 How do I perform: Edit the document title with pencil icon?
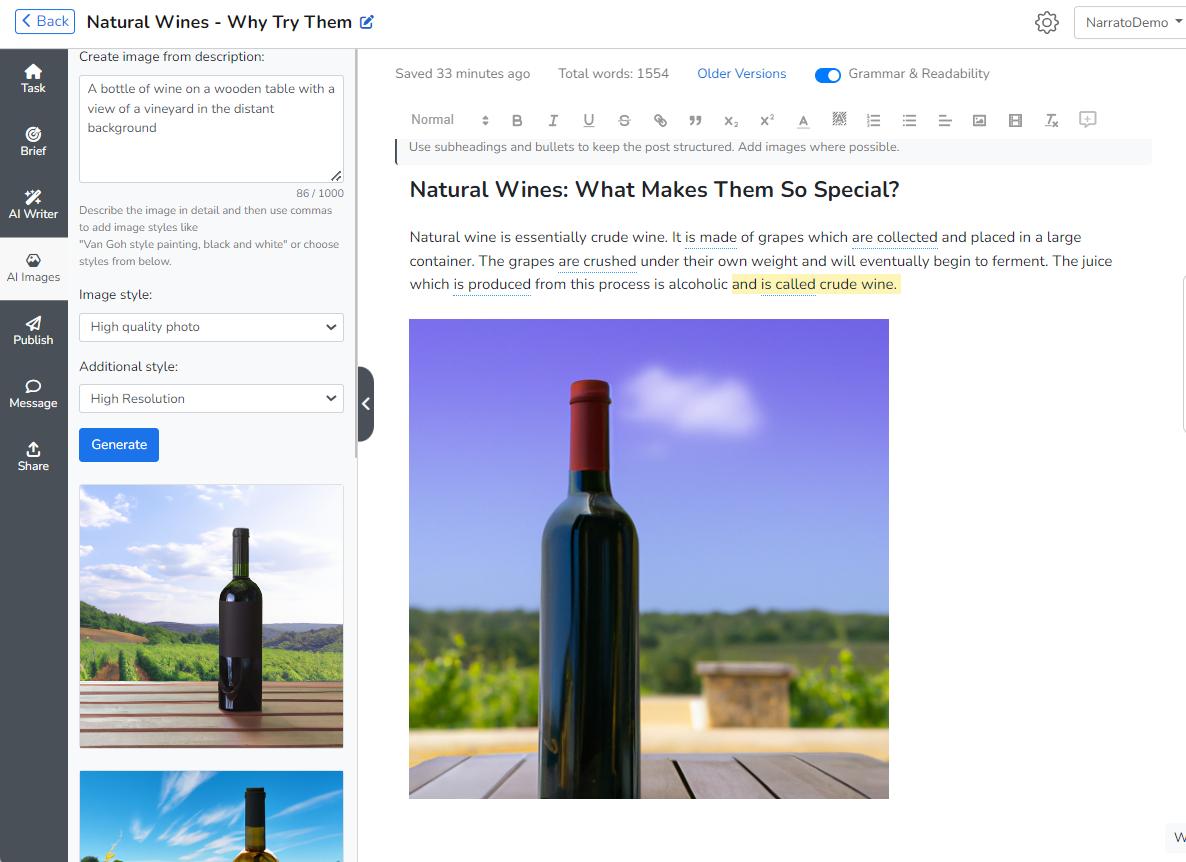[367, 22]
